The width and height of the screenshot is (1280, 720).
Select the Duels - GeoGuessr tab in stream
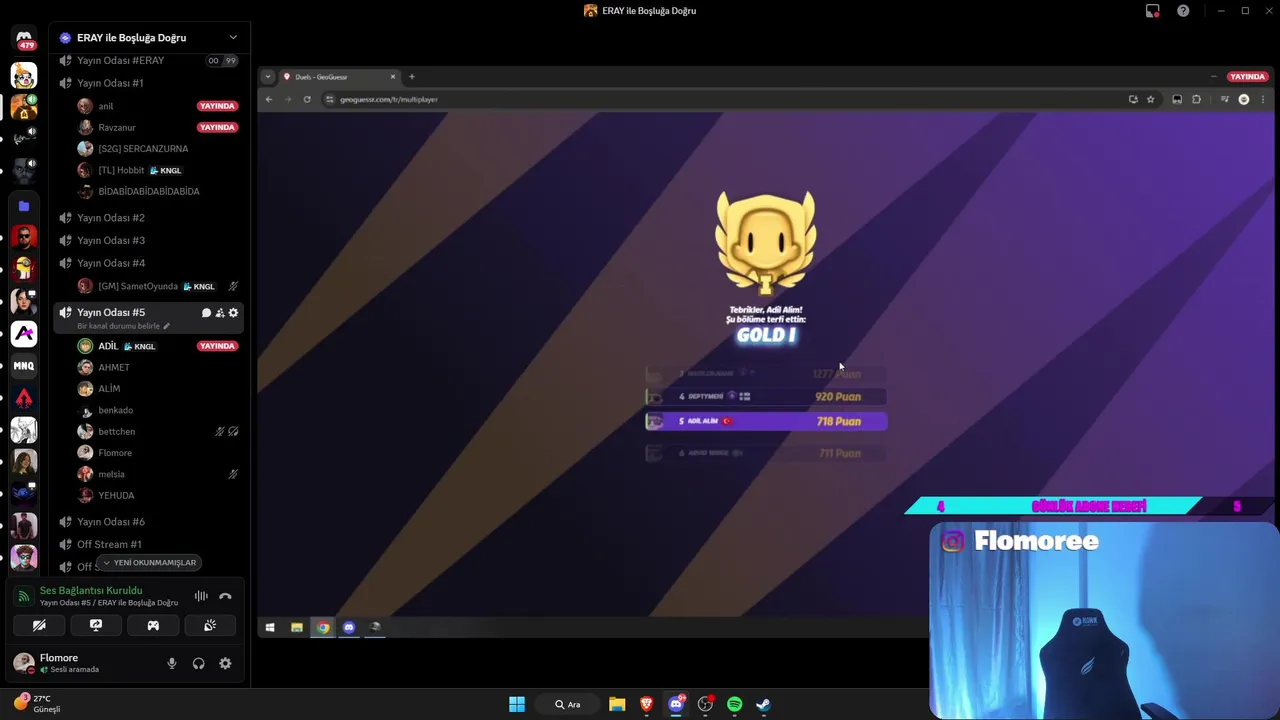click(x=338, y=77)
